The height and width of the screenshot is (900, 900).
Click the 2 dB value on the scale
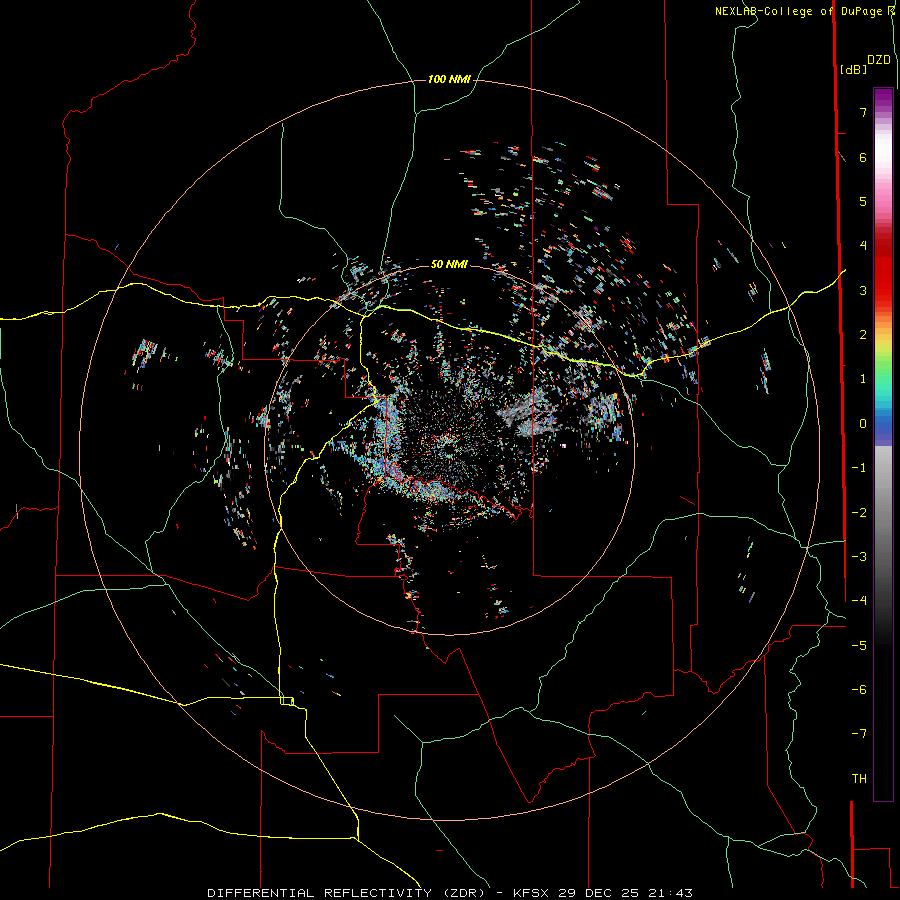(x=863, y=335)
